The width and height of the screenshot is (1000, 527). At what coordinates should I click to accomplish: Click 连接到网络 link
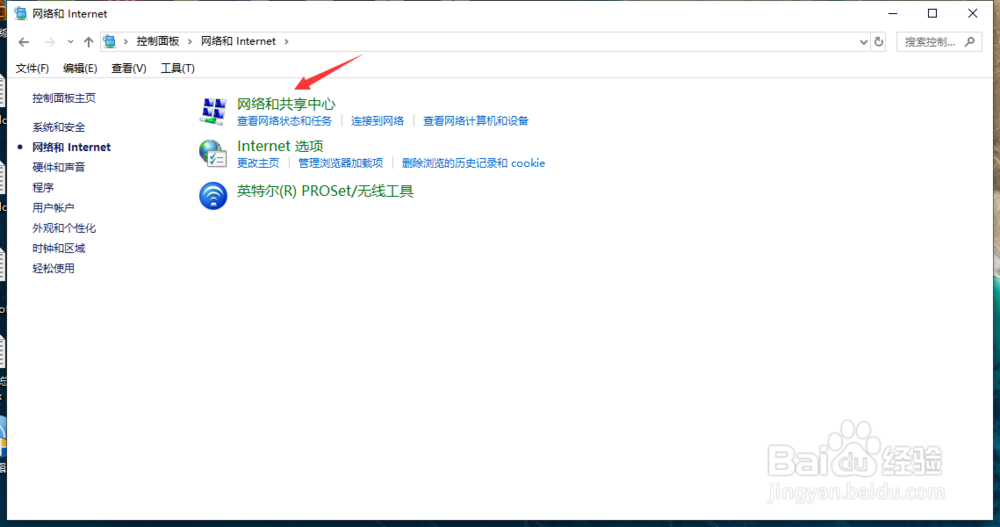378,121
